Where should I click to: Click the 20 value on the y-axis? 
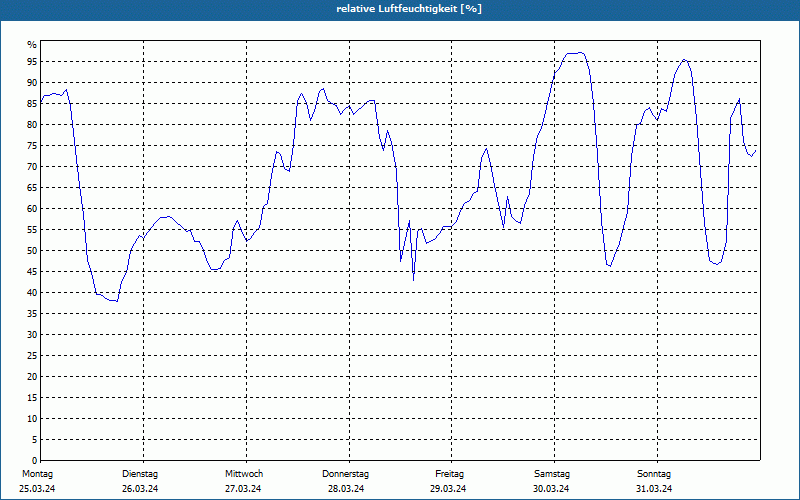pos(32,377)
